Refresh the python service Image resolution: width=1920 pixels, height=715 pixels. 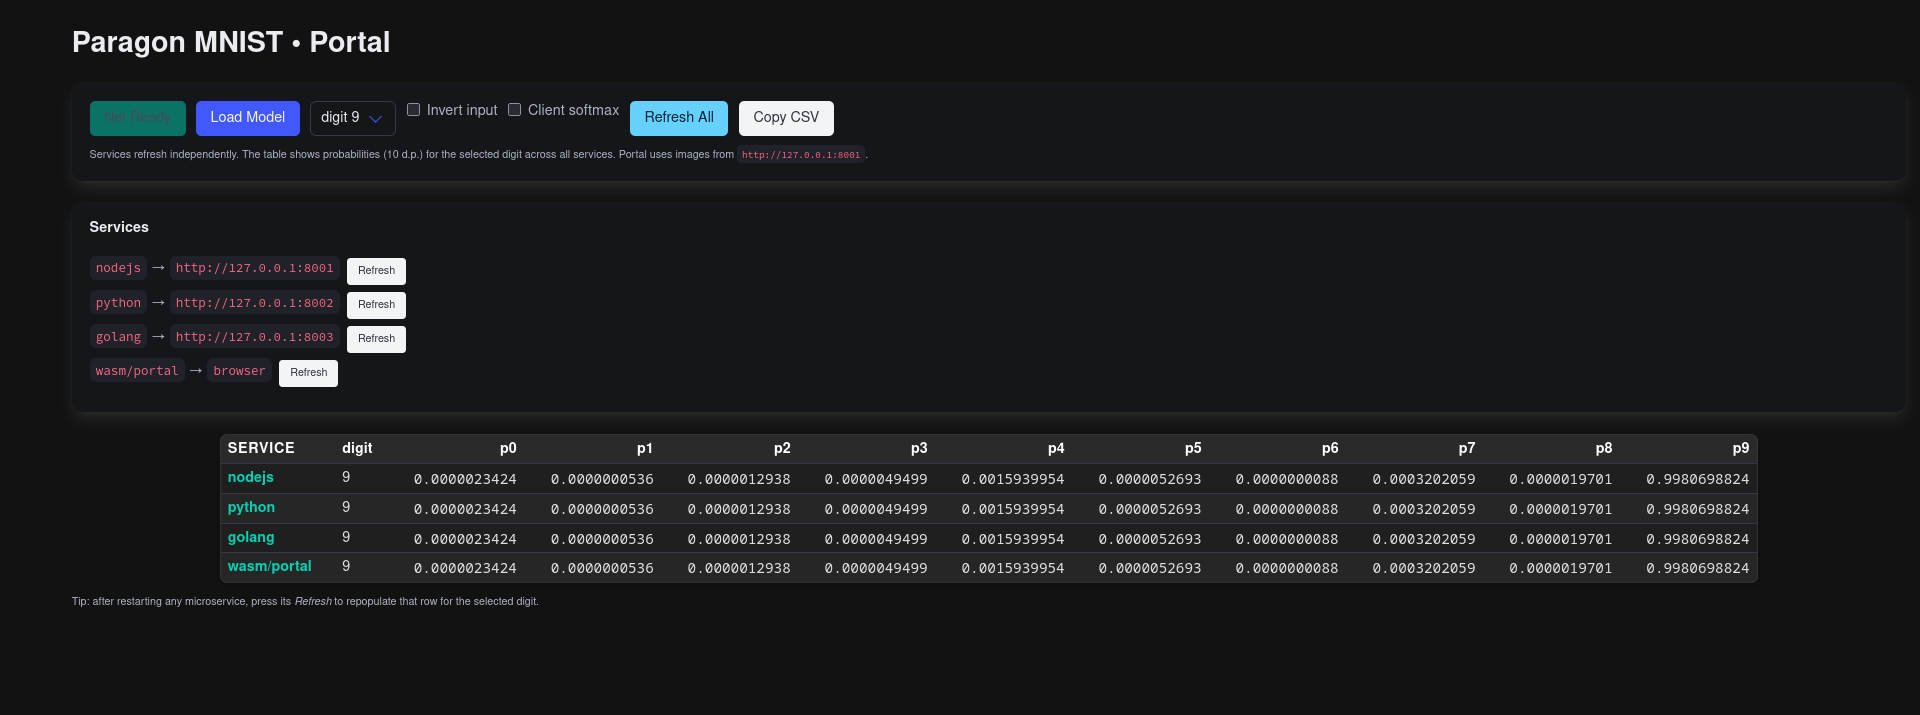[376, 305]
